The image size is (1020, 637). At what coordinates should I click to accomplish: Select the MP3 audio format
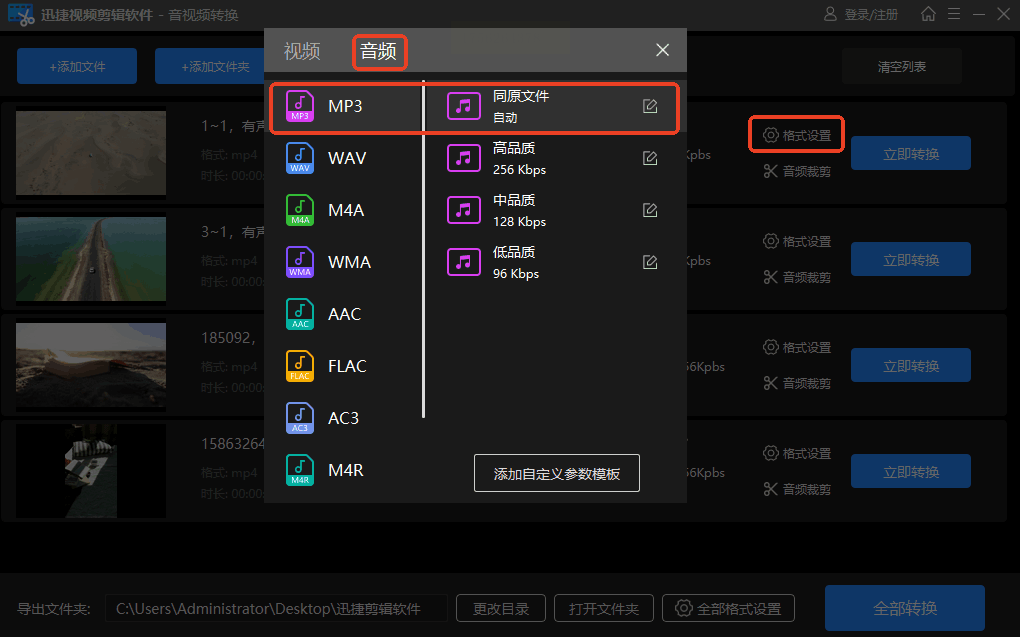[x=345, y=106]
